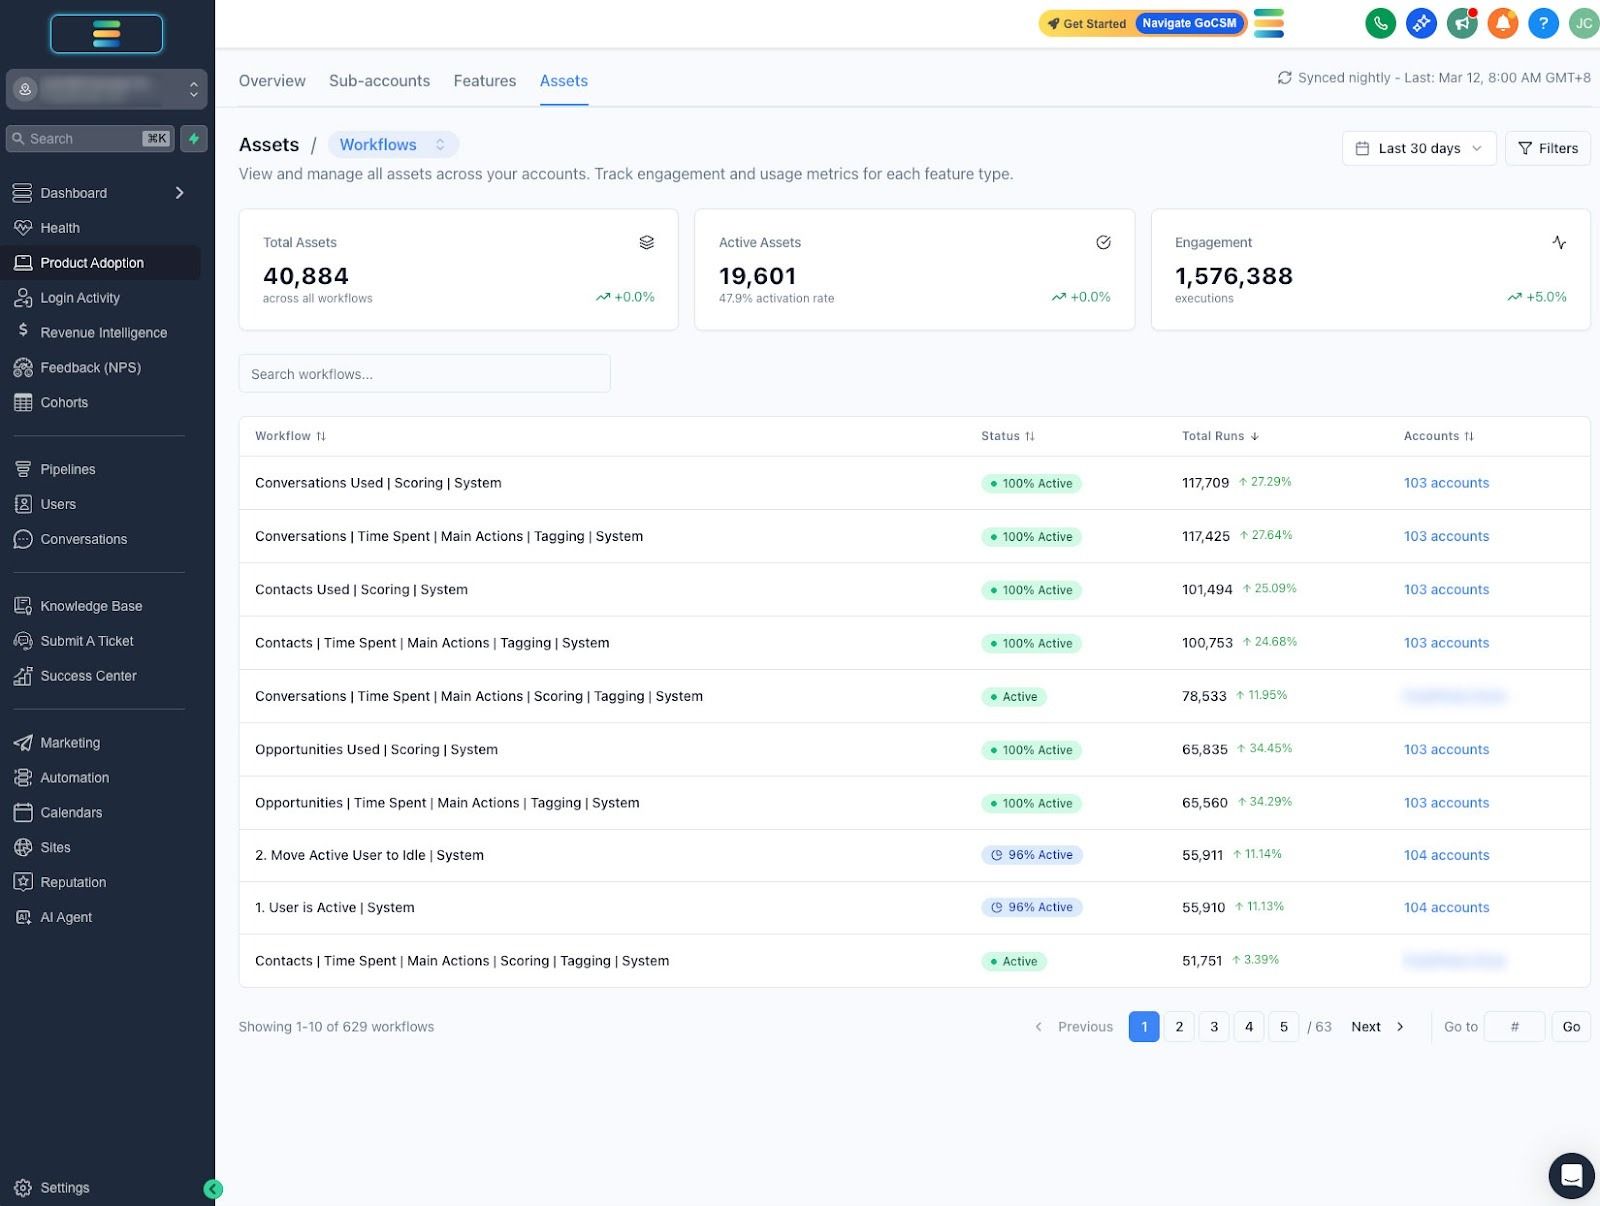Open the megaphone announcements icon

[x=1461, y=23]
